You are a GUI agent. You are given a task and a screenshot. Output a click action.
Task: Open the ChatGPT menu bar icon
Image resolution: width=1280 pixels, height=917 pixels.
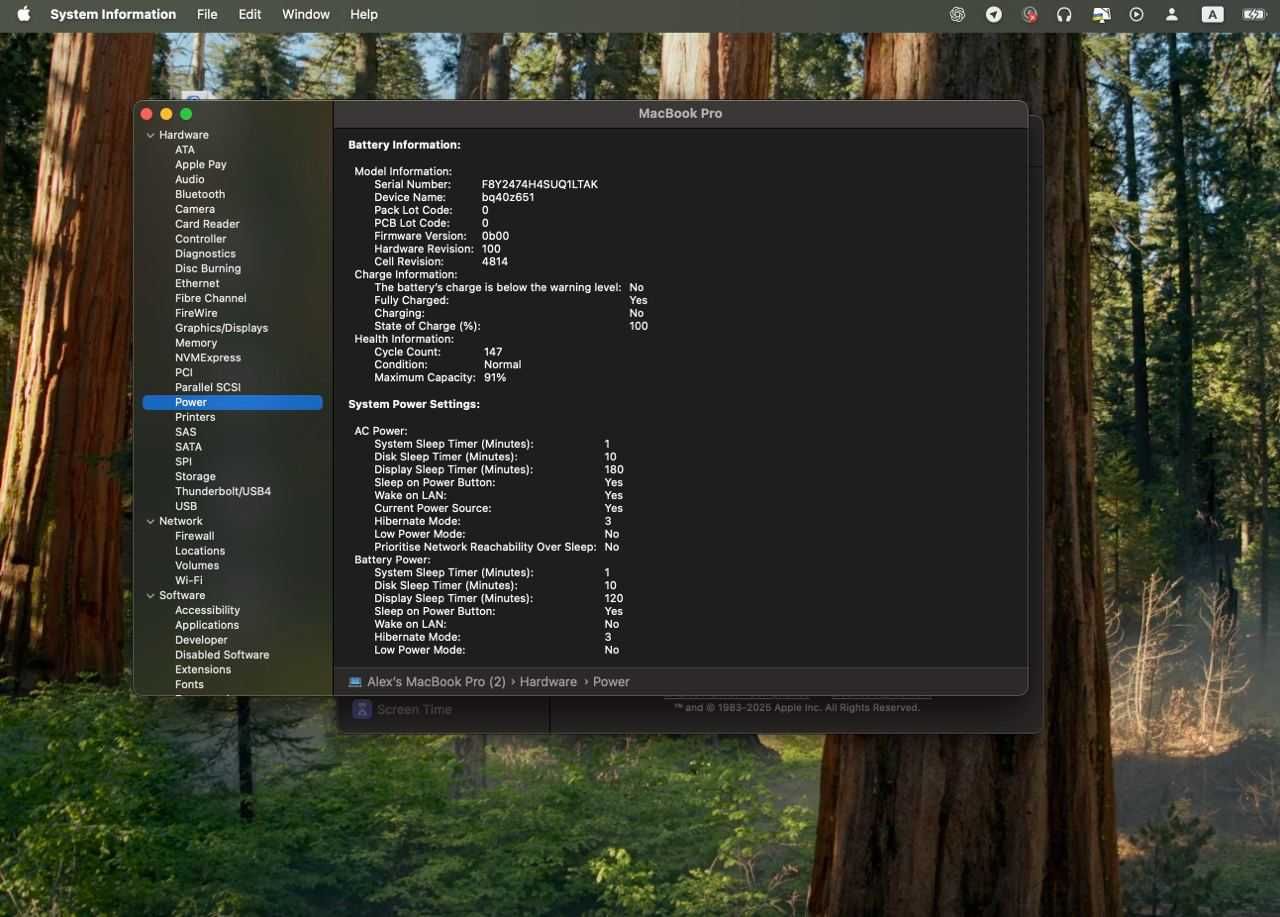[957, 14]
